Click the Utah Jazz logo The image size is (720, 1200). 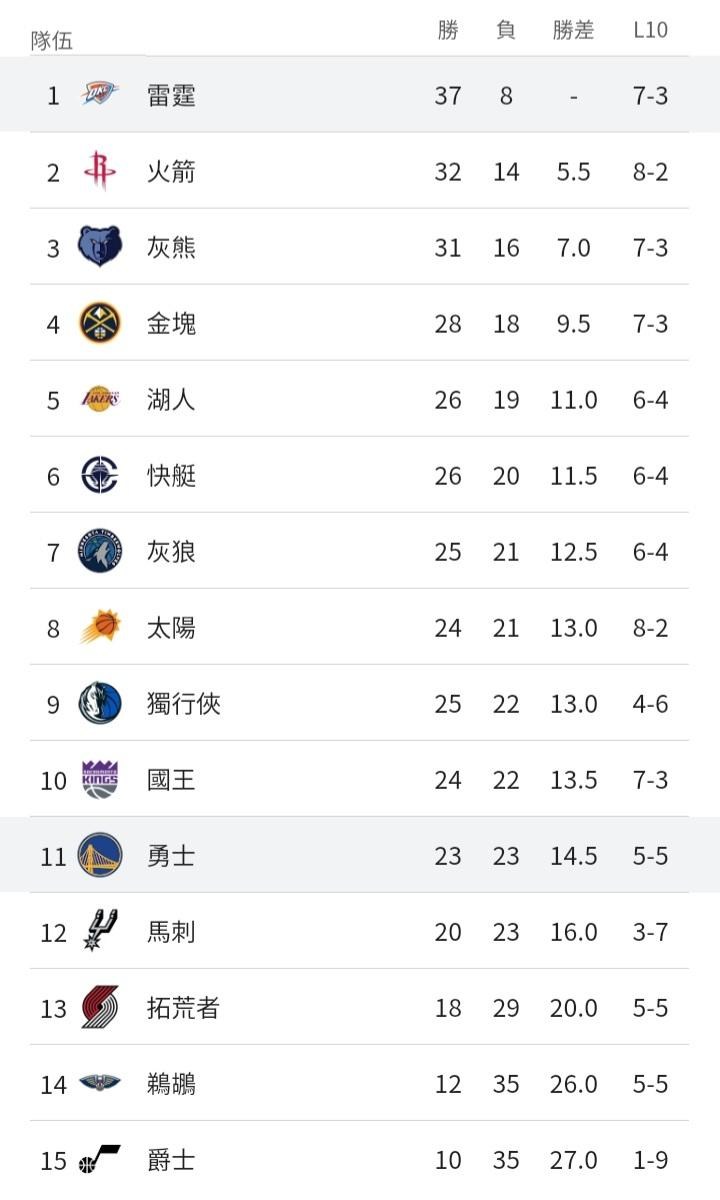click(x=100, y=1159)
